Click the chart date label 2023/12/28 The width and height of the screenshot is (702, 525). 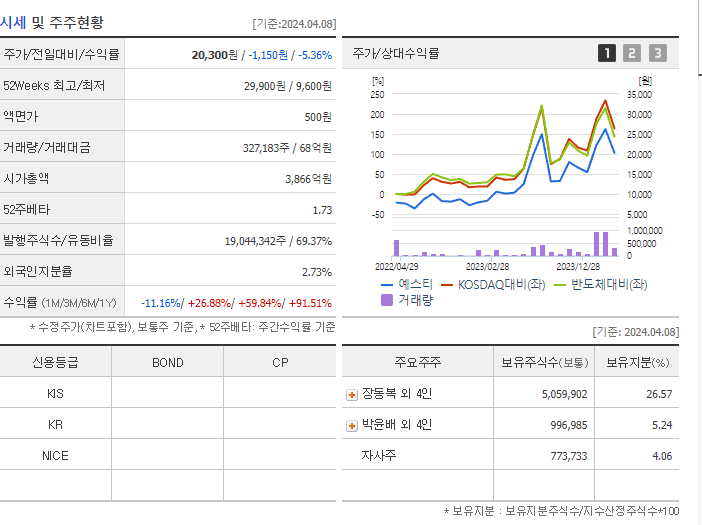(x=578, y=267)
